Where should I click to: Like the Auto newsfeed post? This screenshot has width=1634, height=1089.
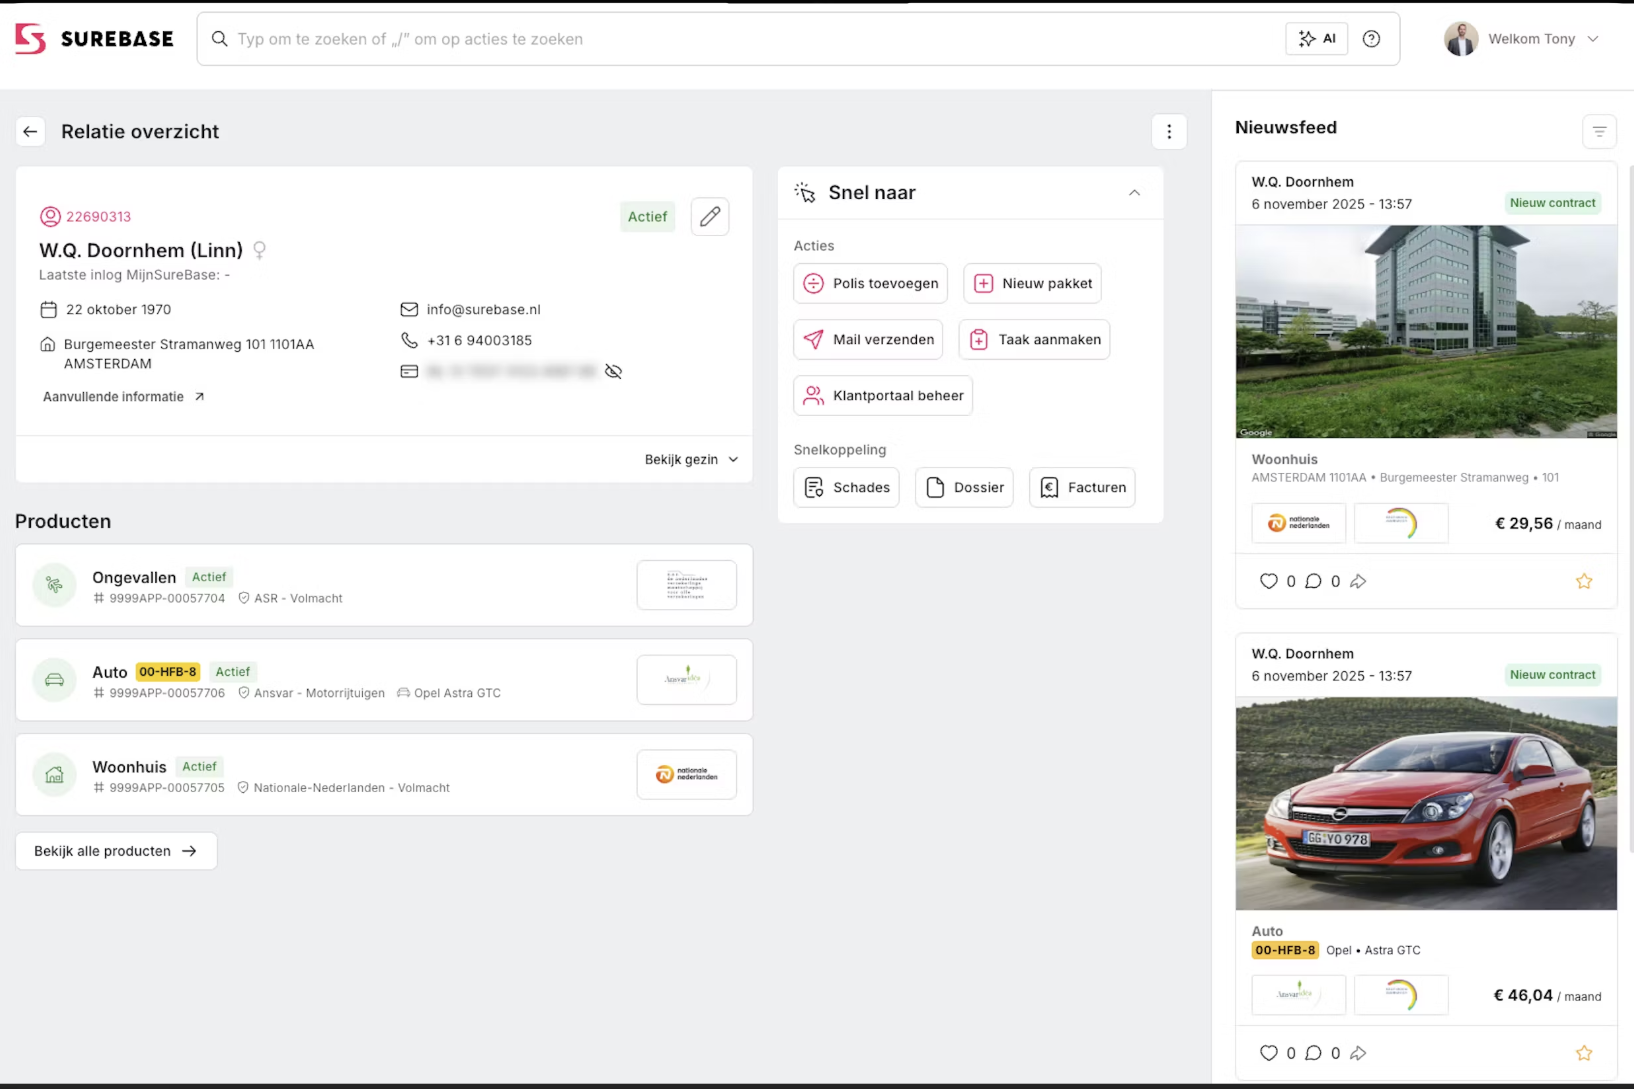[x=1268, y=1053]
